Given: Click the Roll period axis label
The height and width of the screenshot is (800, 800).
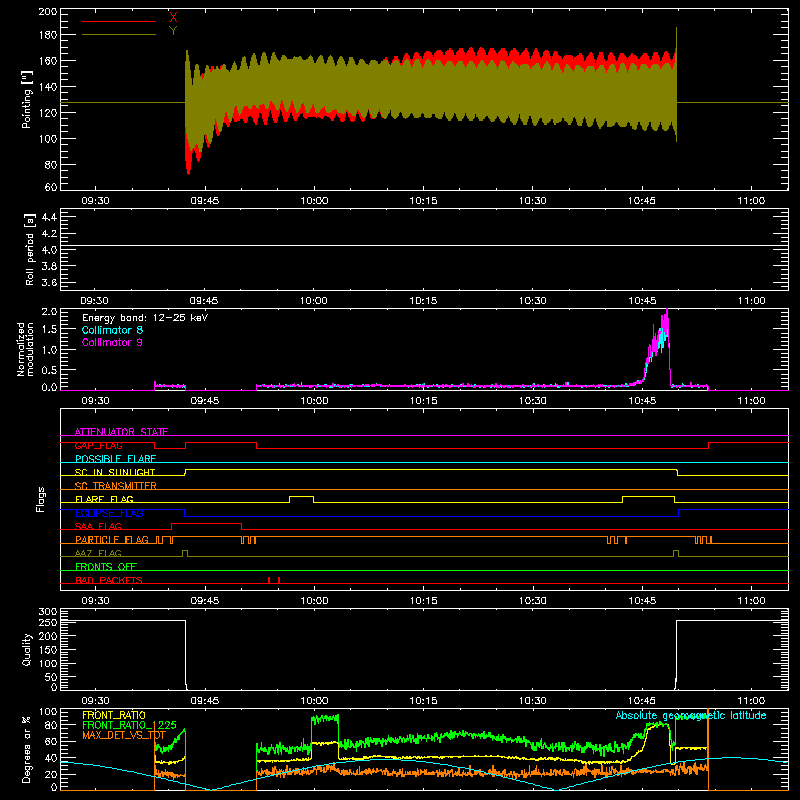Looking at the screenshot, I should pos(30,249).
